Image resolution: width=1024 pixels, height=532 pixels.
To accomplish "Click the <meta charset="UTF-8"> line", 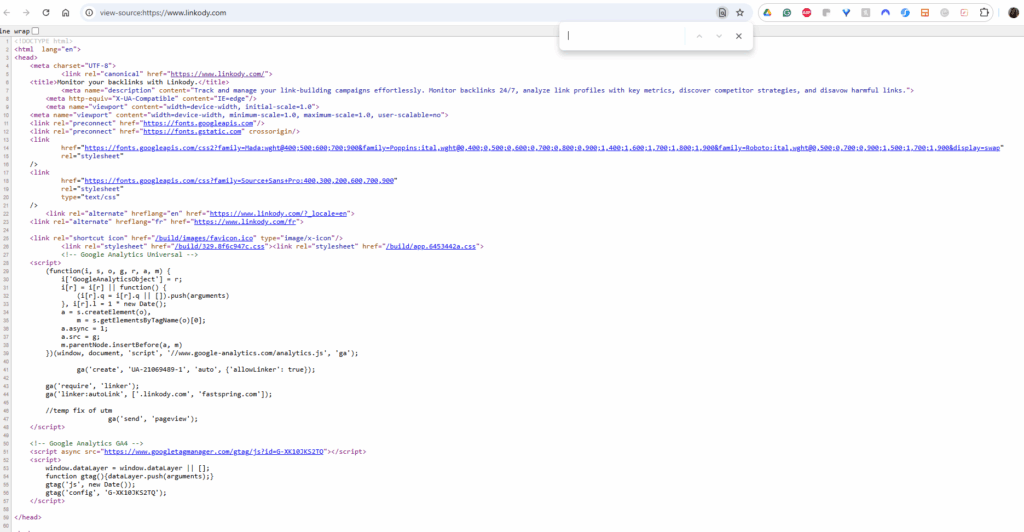I will click(72, 65).
